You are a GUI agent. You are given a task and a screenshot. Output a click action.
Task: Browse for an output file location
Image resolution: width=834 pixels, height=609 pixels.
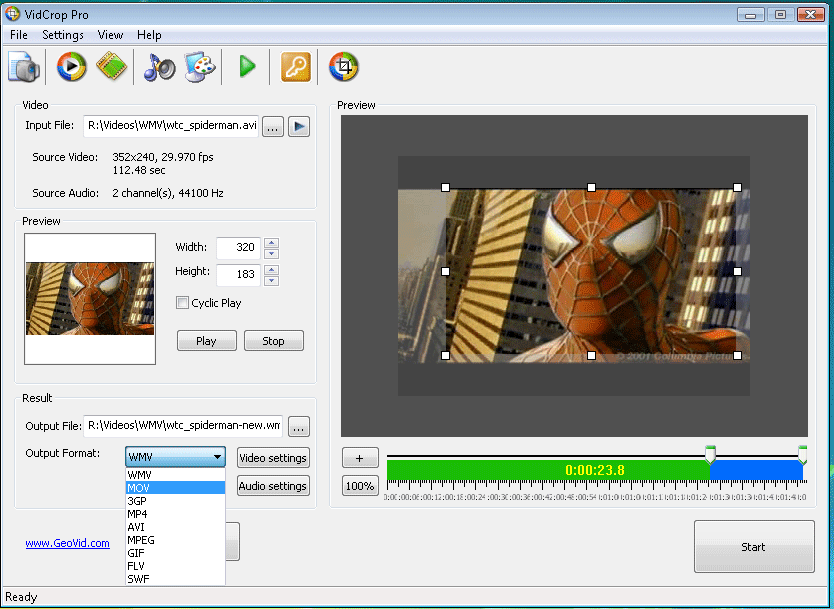click(298, 427)
